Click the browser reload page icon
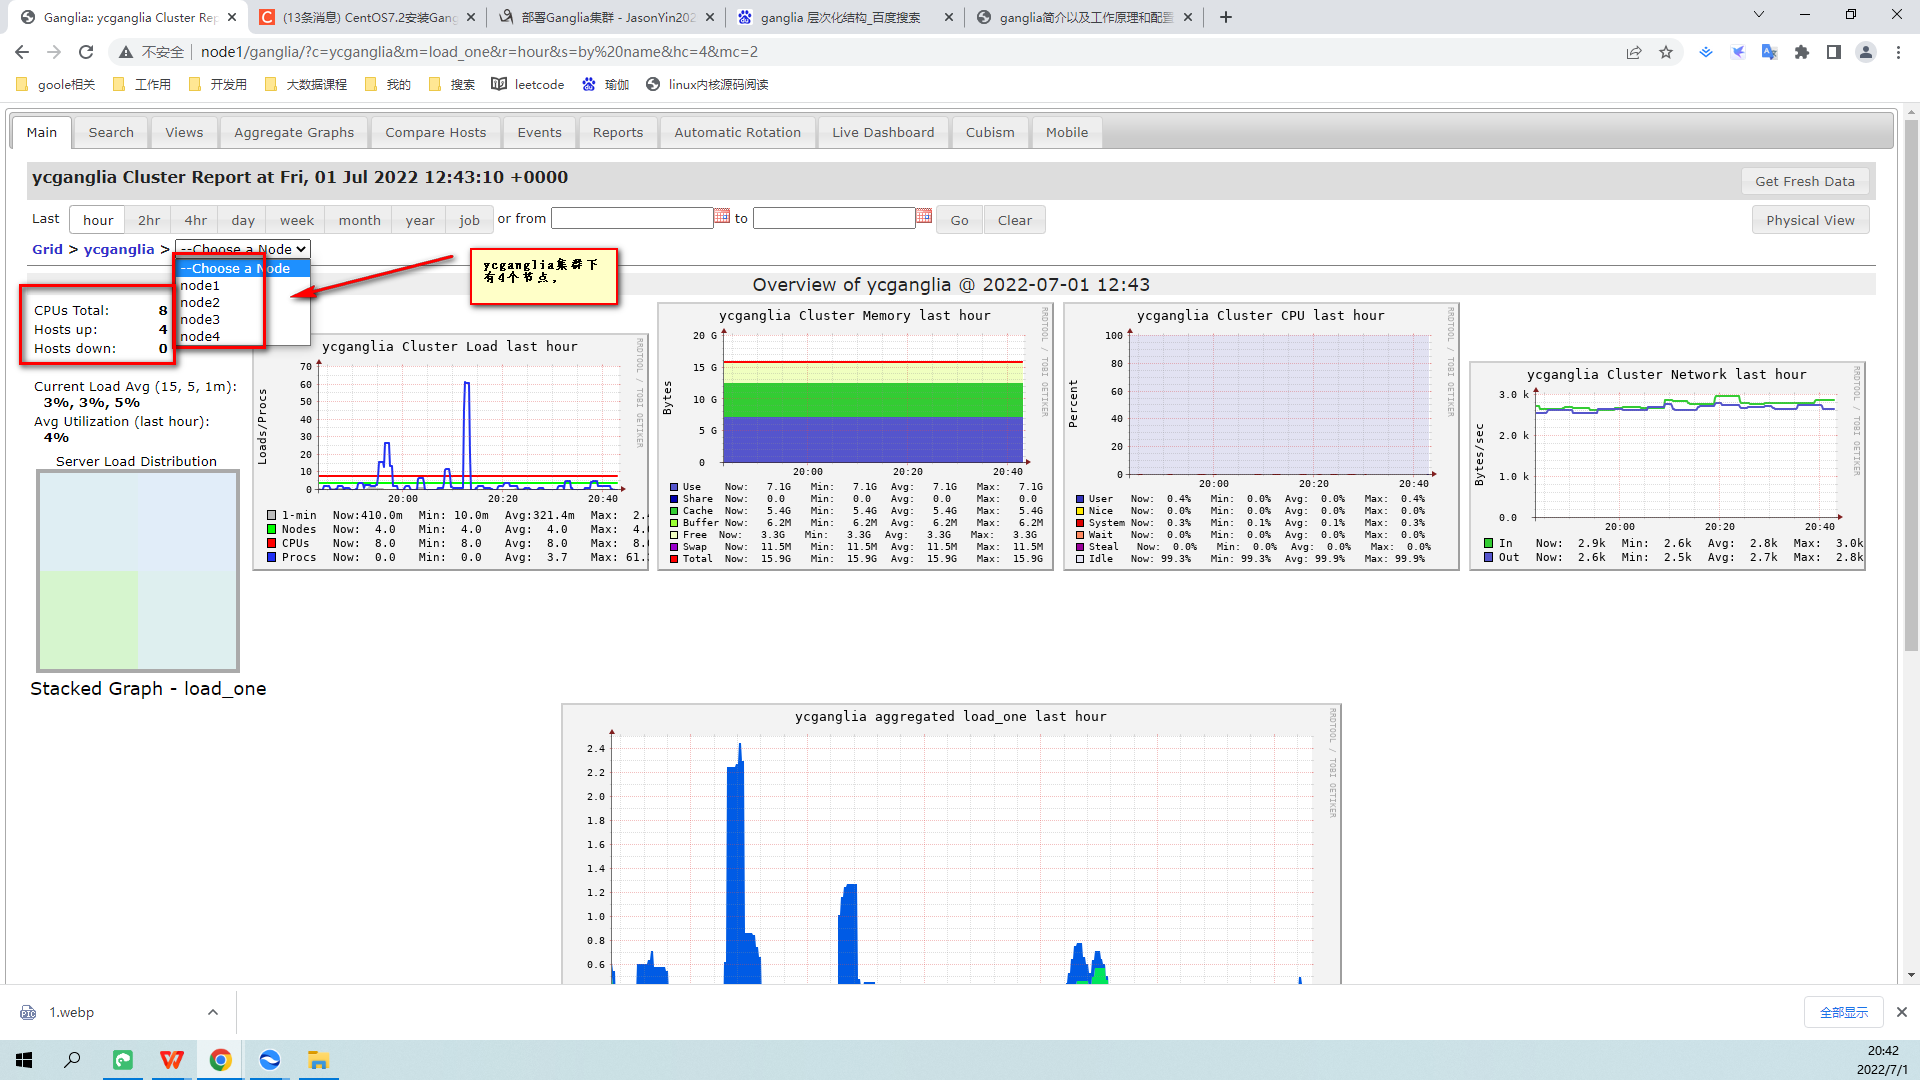Viewport: 1920px width, 1080px height. (x=86, y=52)
